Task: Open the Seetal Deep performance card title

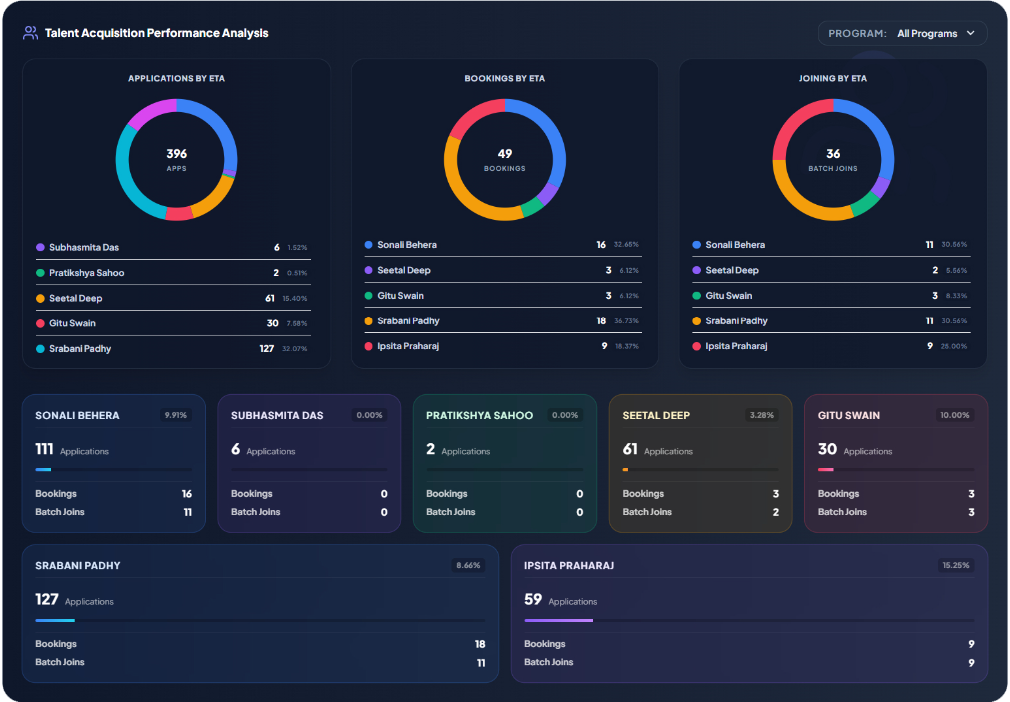Action: pos(656,415)
